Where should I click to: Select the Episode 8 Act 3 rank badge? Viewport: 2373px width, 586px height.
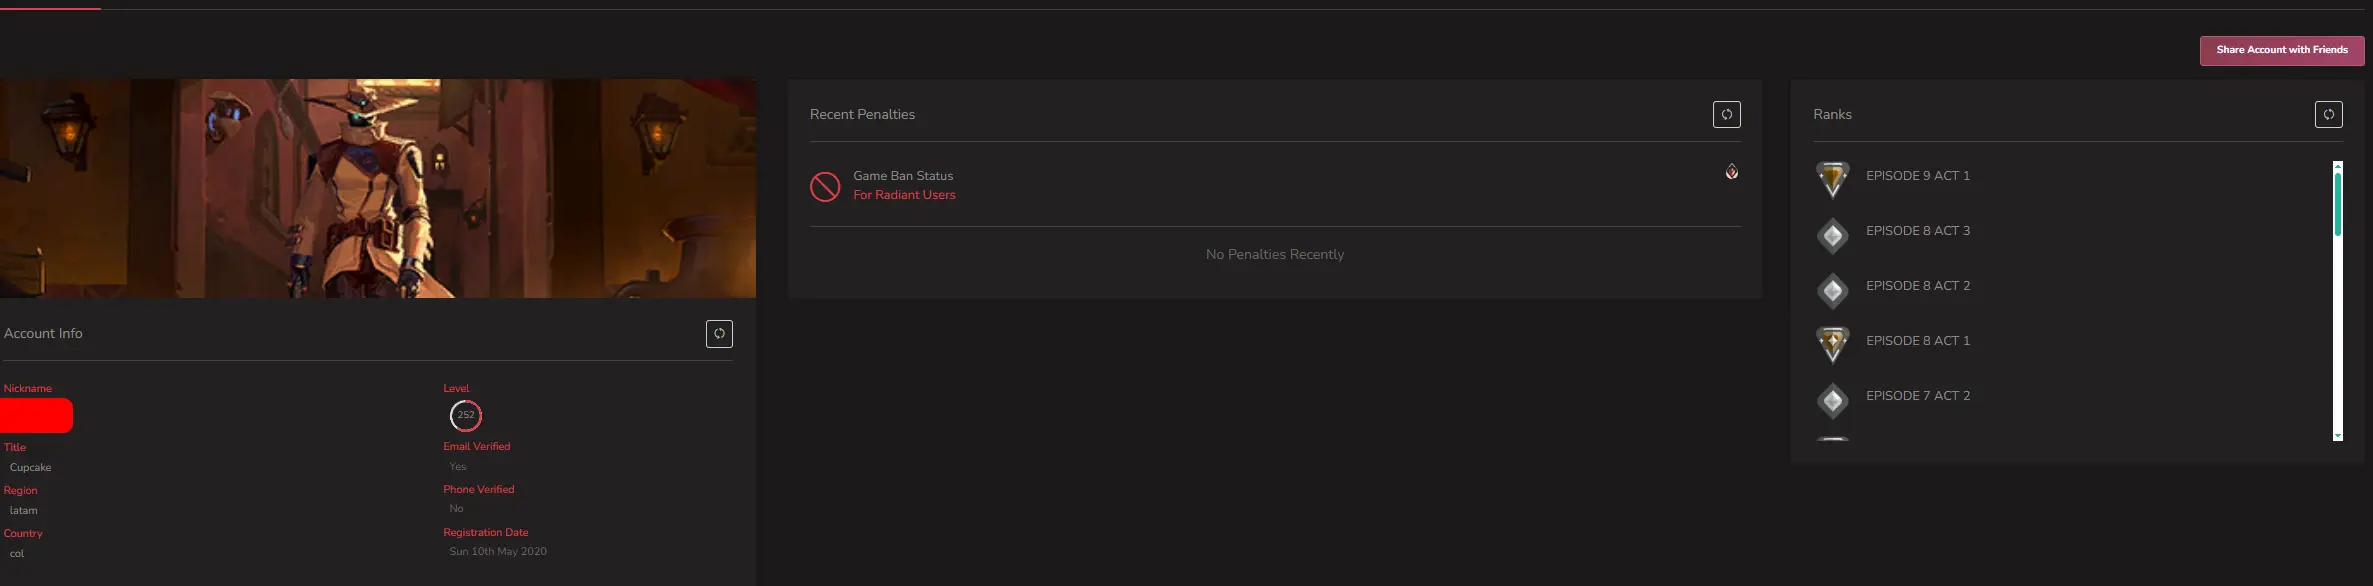click(x=1832, y=236)
